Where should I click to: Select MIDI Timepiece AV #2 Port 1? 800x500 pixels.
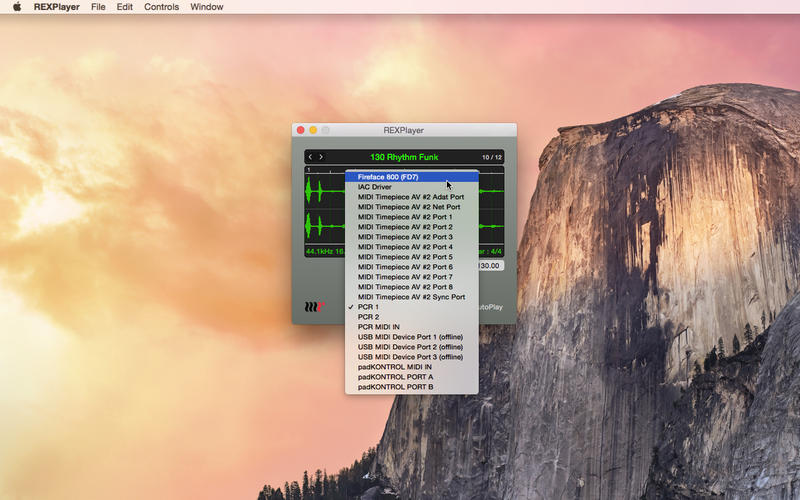point(412,217)
